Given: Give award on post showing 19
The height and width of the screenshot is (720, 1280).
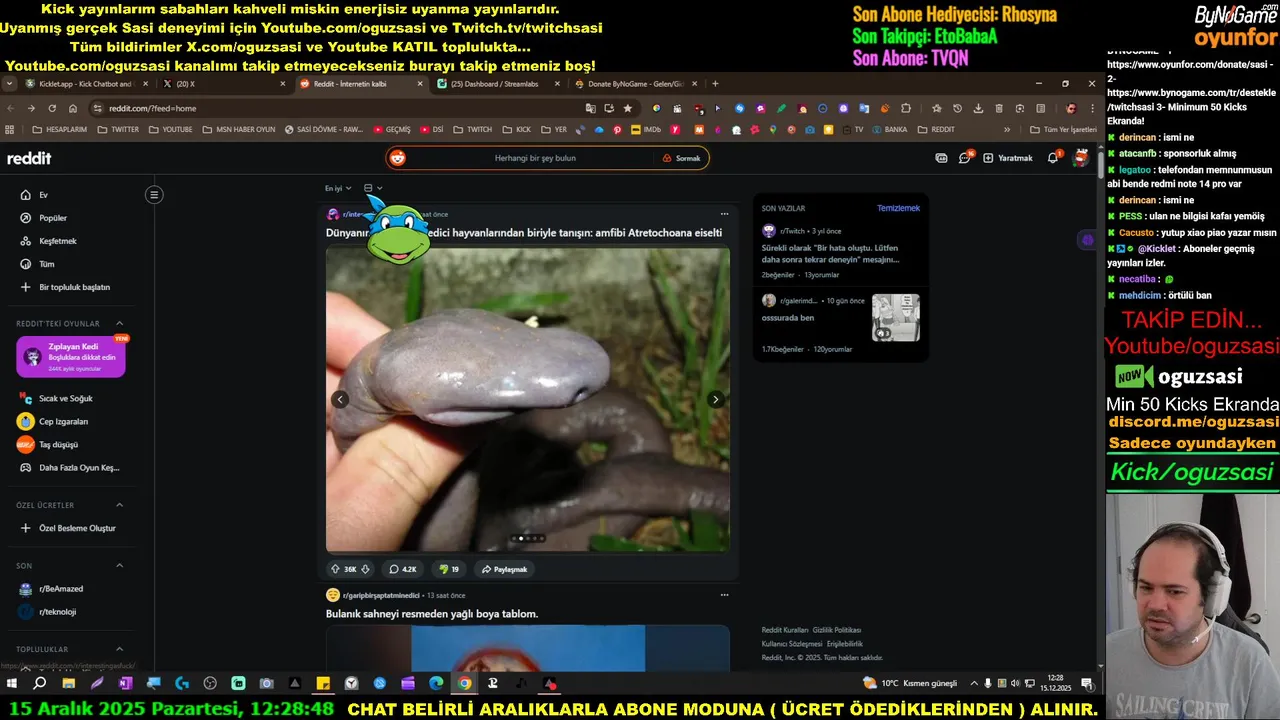Looking at the screenshot, I should 449,569.
